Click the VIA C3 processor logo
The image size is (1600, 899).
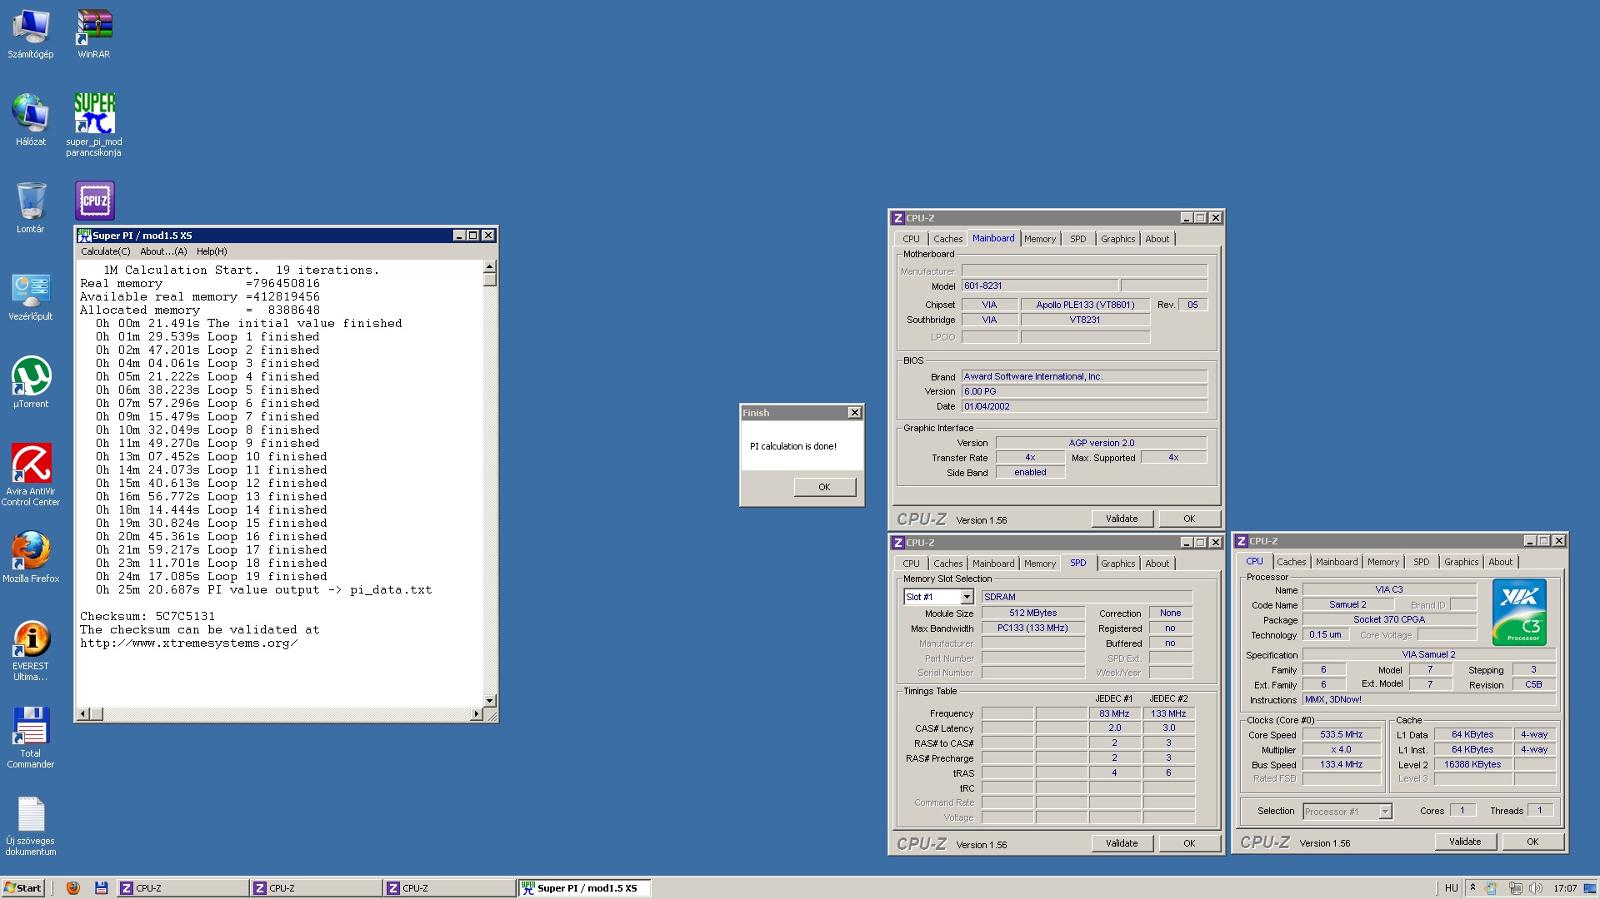pos(1519,612)
